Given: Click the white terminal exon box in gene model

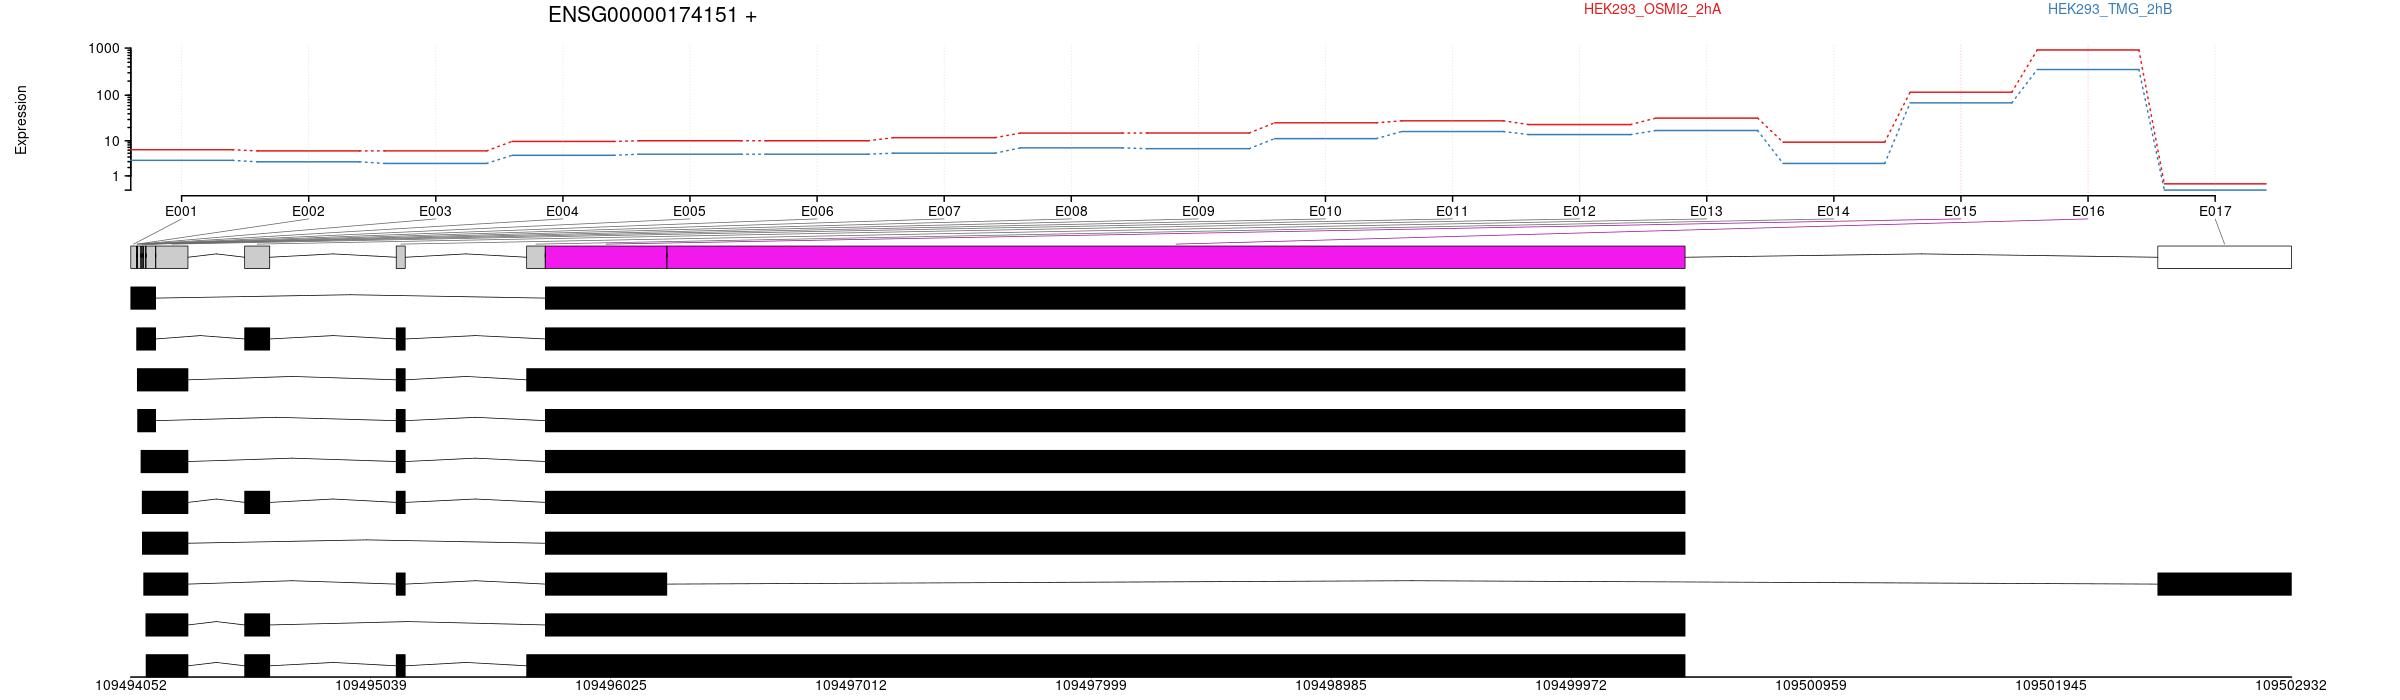Looking at the screenshot, I should coord(2224,257).
